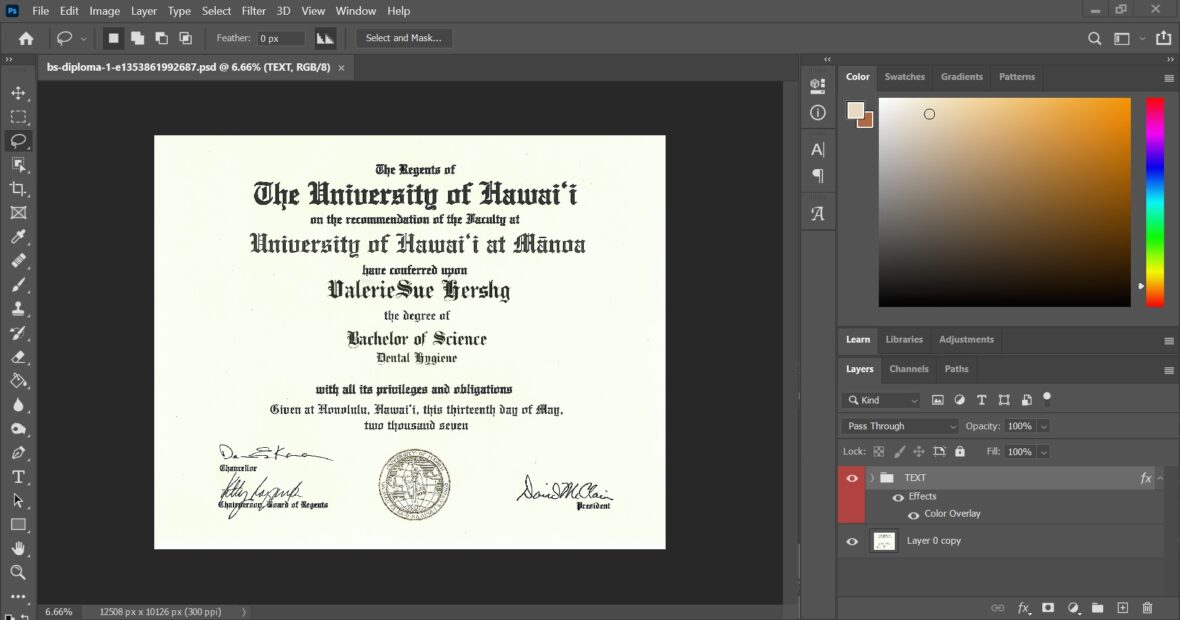This screenshot has width=1180, height=620.
Task: Toggle the layer filter on/off switch
Action: [1047, 399]
